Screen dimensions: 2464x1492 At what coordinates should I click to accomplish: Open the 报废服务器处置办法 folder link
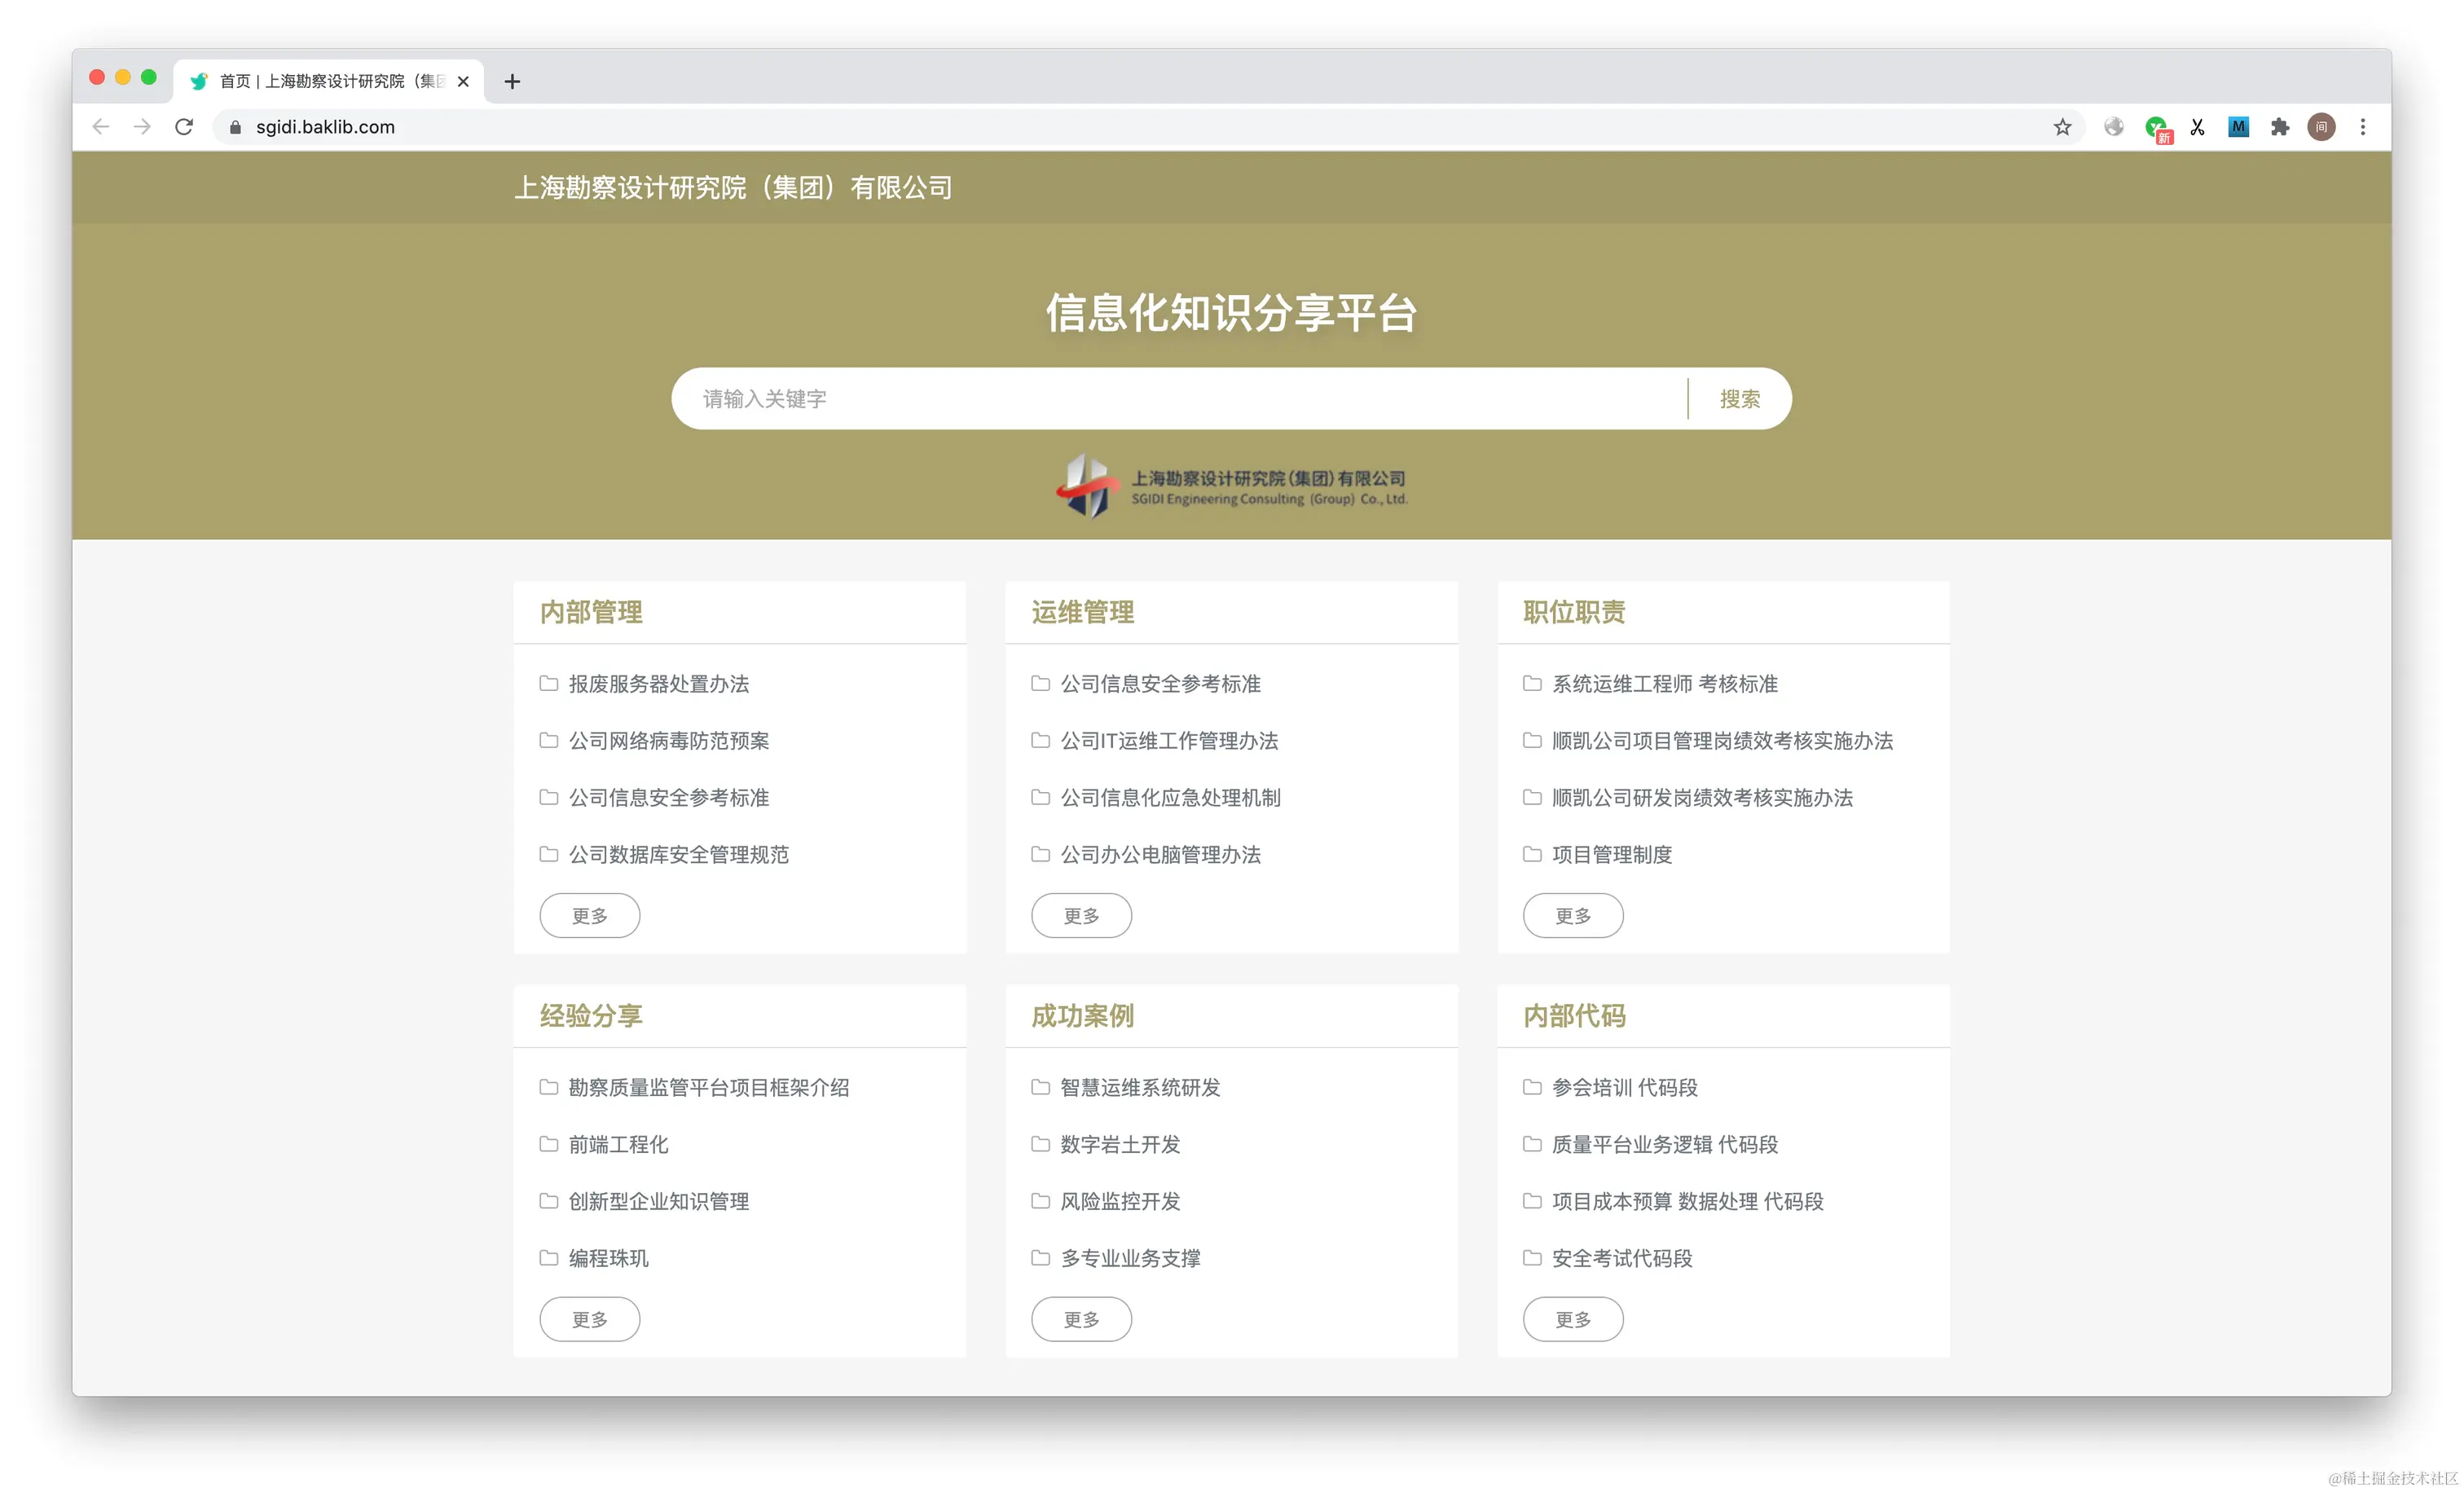pos(658,684)
